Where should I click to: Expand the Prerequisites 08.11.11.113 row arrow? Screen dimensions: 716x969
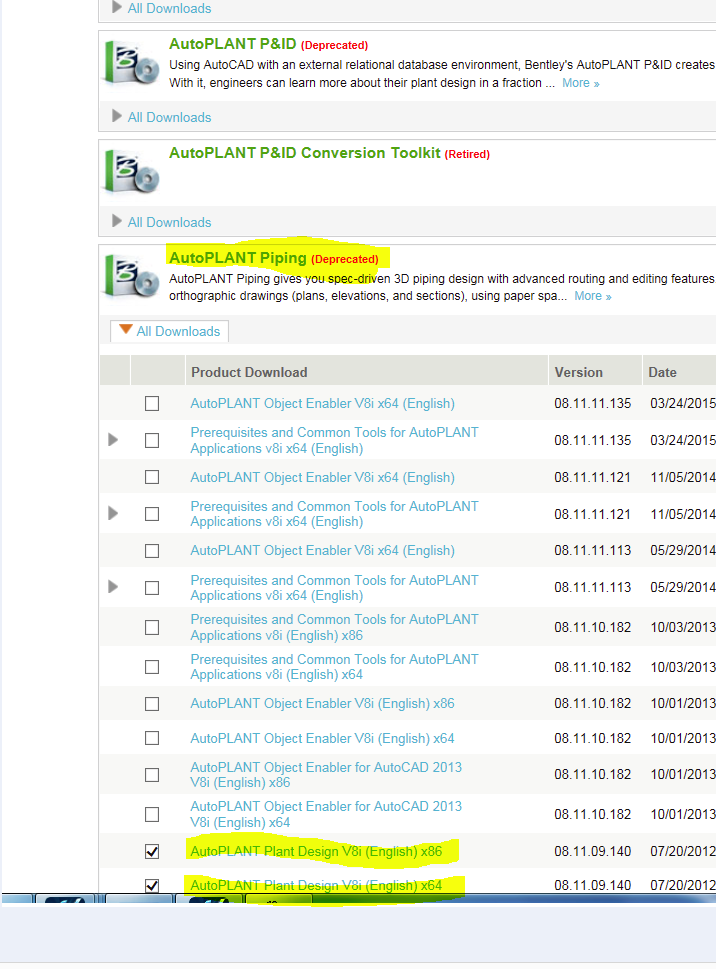[x=113, y=586]
